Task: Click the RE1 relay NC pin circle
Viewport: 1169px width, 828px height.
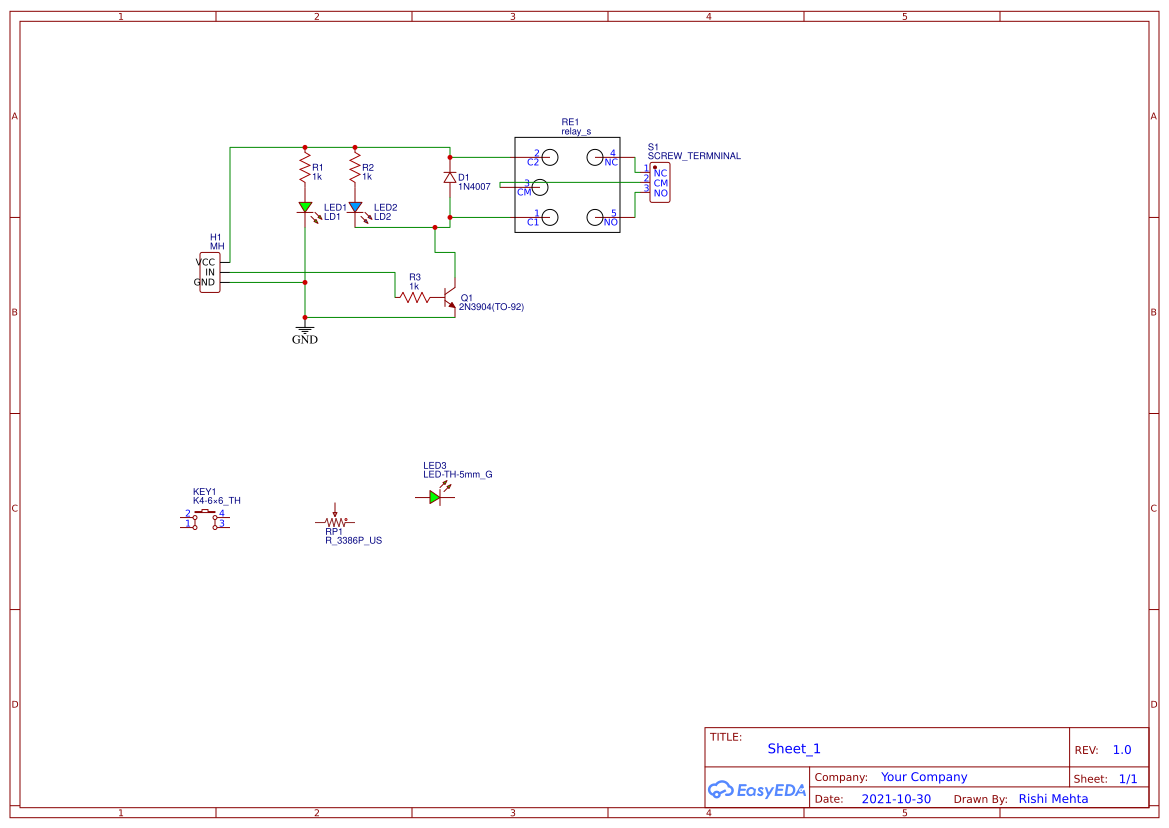Action: [595, 157]
